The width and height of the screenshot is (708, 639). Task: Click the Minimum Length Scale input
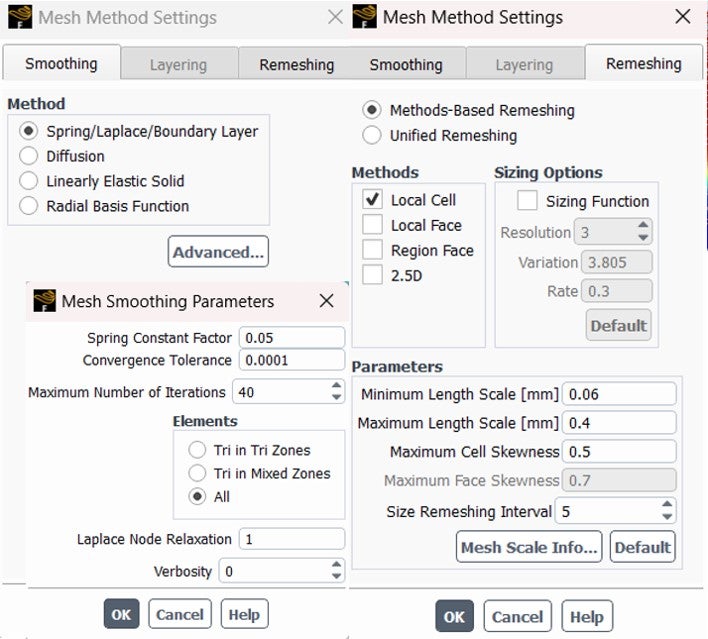[619, 394]
